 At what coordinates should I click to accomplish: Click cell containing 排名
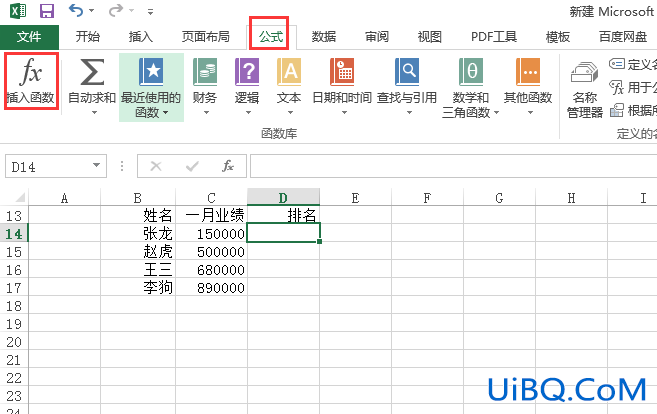283,215
